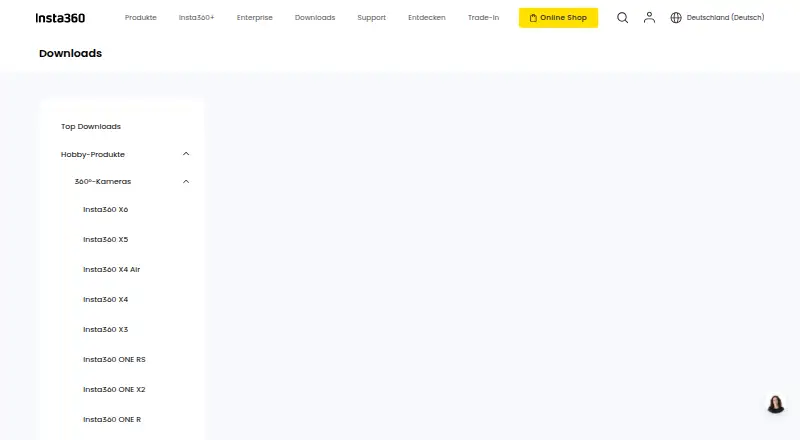Open Insta360 X4 downloads
Viewport: 800px width, 440px height.
(106, 300)
